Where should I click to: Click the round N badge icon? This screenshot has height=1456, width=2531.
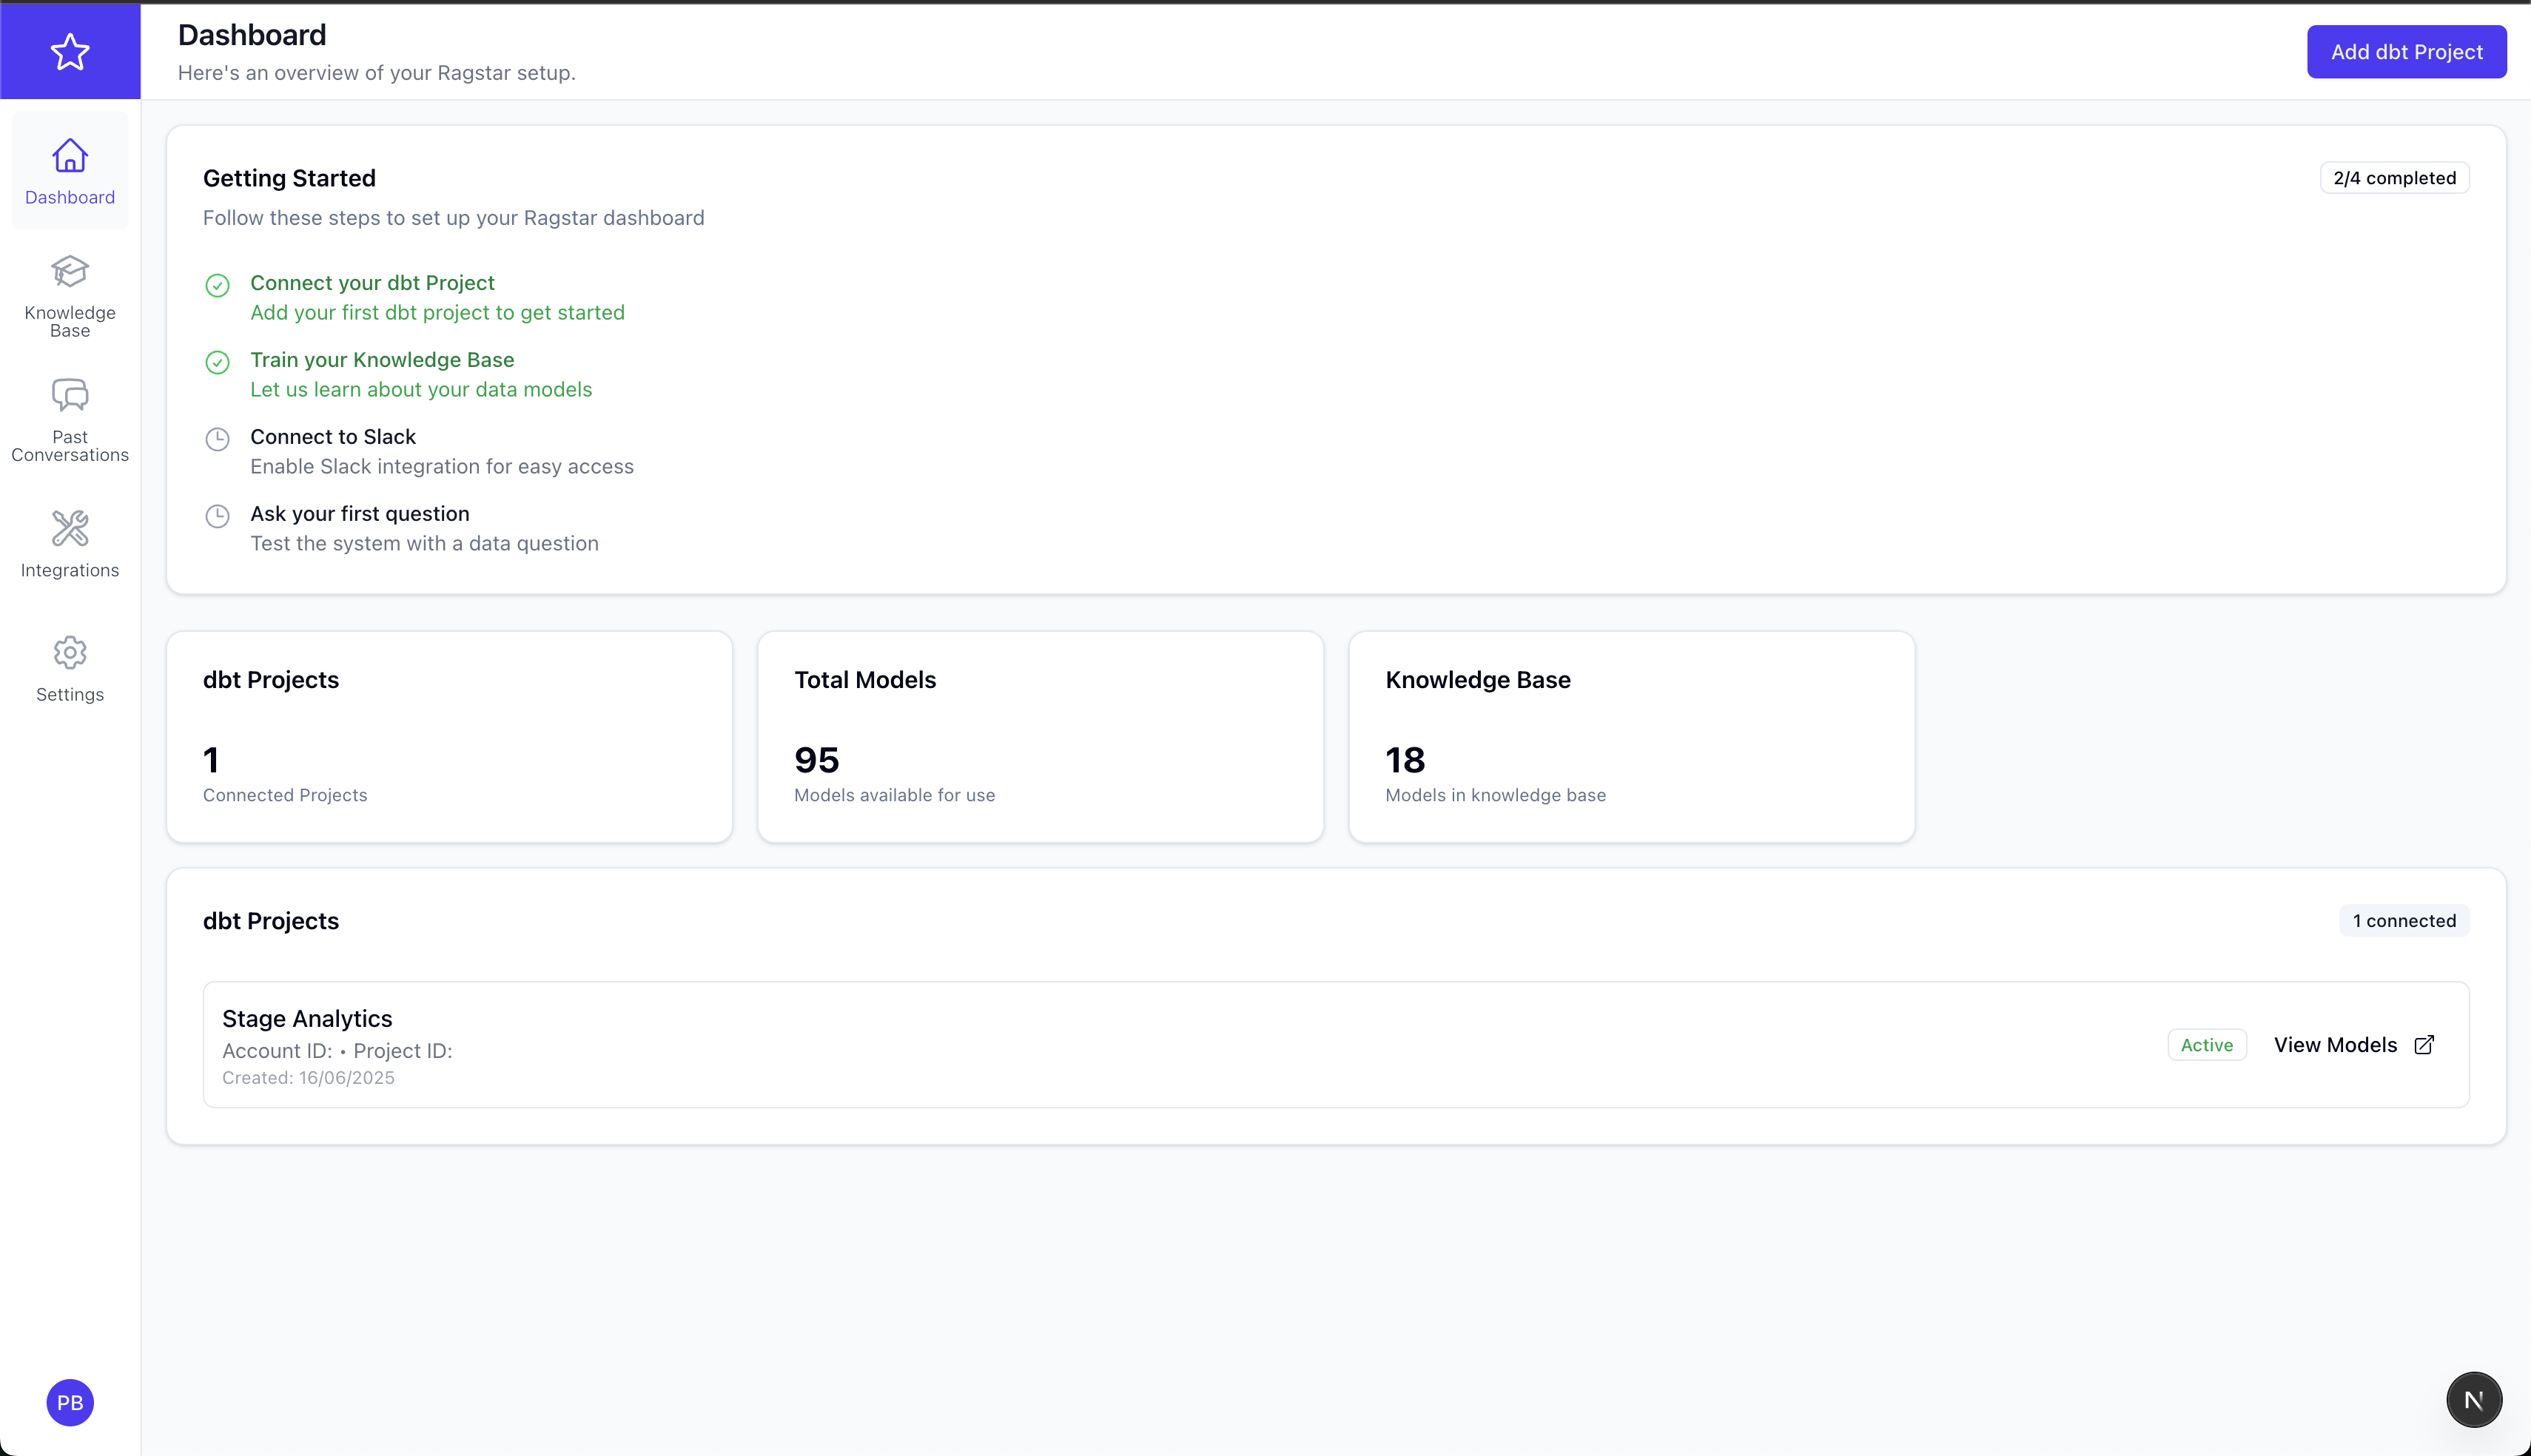coord(2473,1400)
